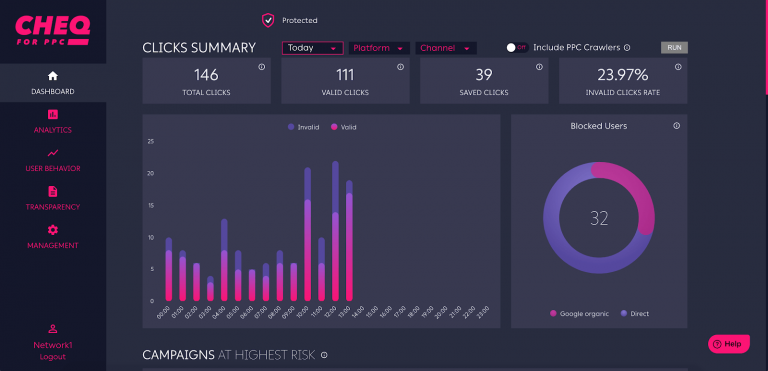This screenshot has height=371, width=768.
Task: Click the 10:00 bar in clicks chart
Action: (308, 234)
